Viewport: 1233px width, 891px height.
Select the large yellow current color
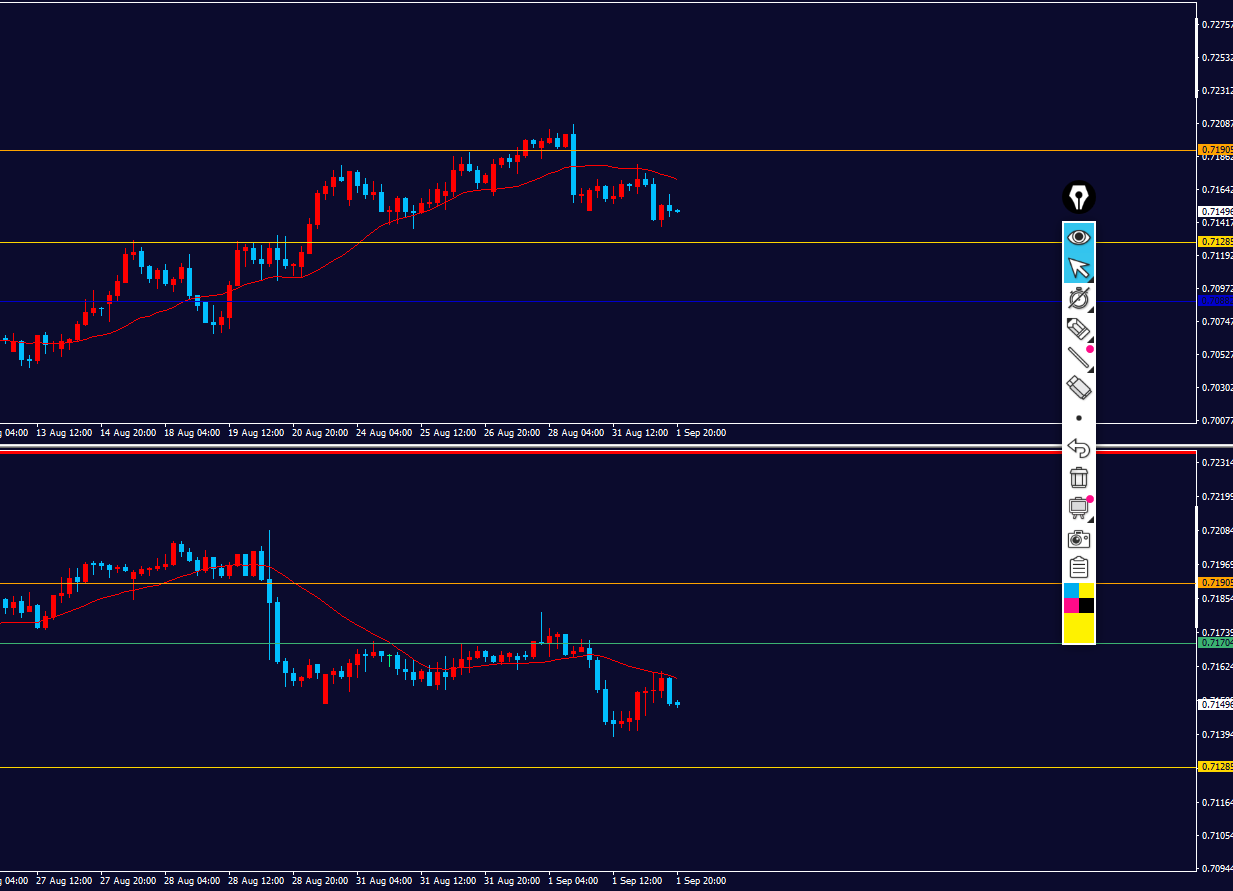tap(1078, 628)
